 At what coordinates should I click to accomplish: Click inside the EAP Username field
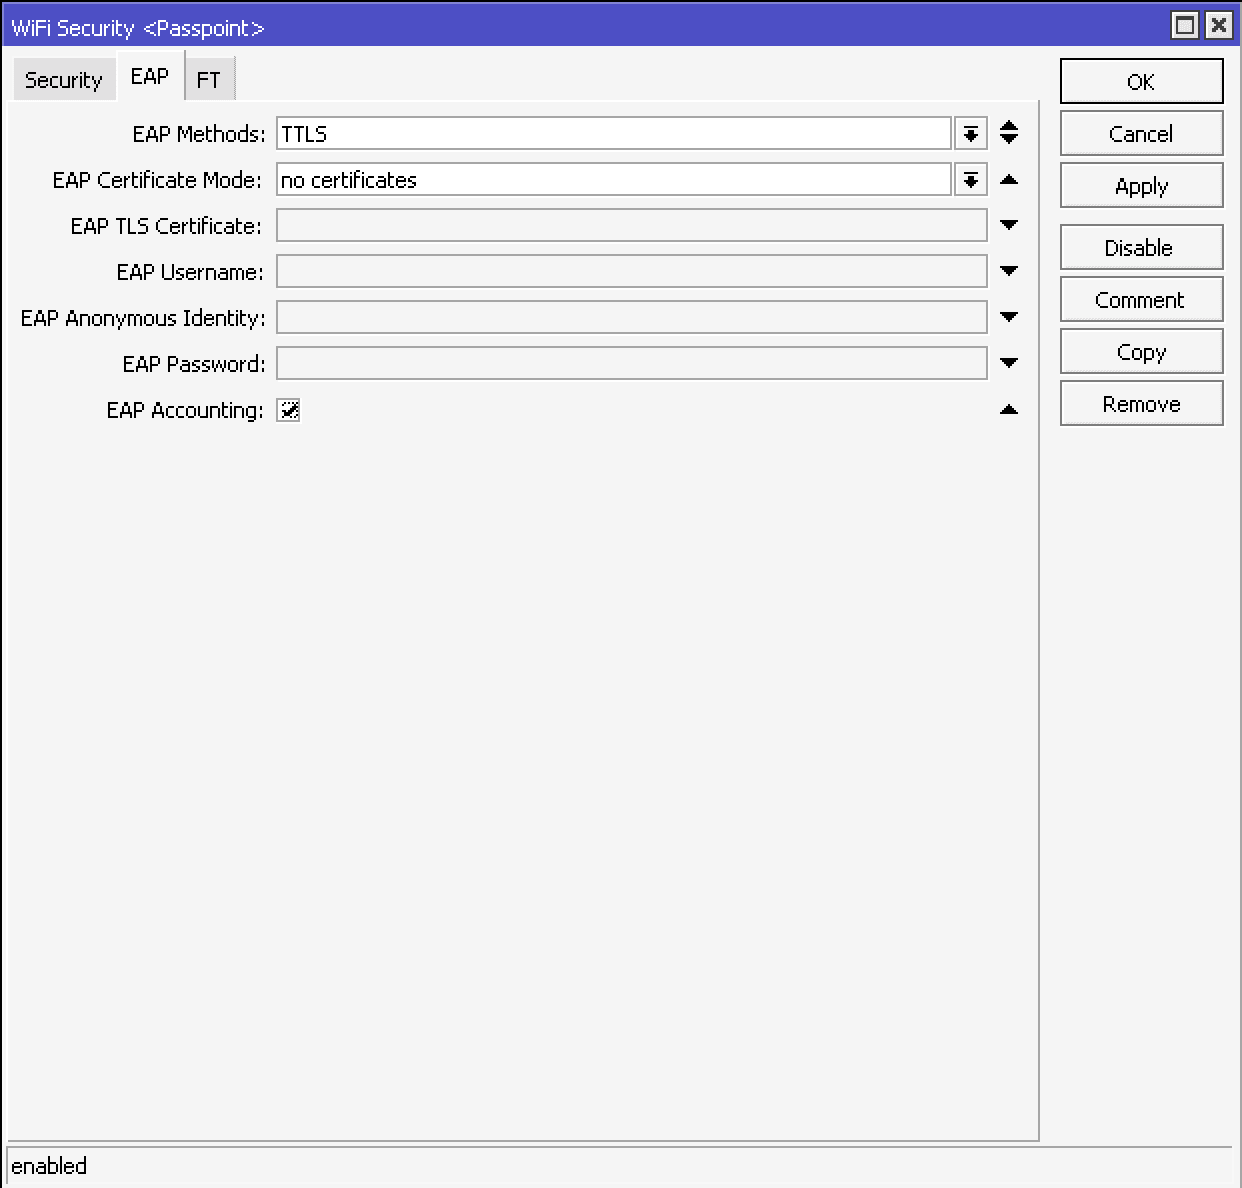[x=630, y=271]
